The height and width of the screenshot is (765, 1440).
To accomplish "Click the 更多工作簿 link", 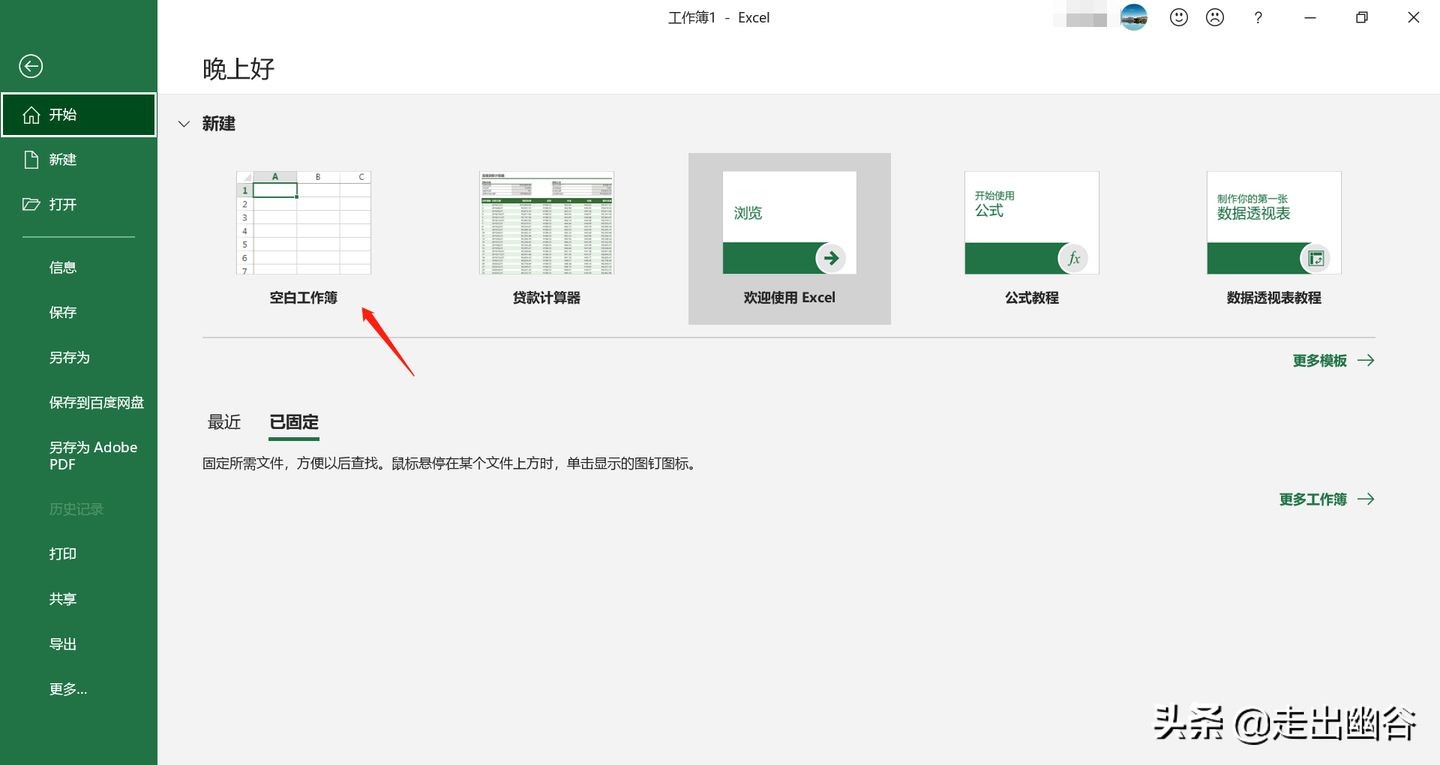I will click(1326, 499).
